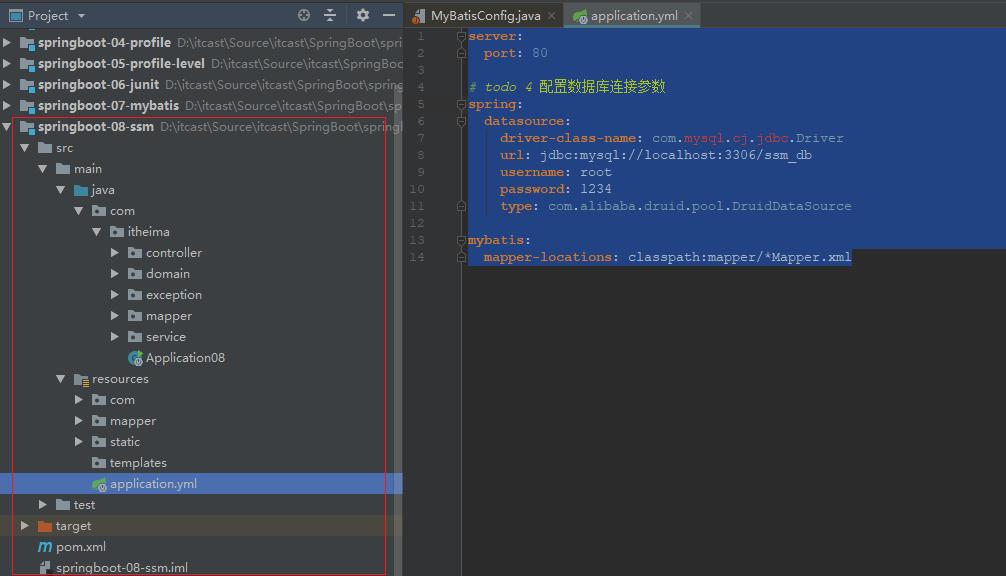Viewport: 1006px width, 576px height.
Task: Open the Application08 Spring Boot class
Action: (184, 358)
